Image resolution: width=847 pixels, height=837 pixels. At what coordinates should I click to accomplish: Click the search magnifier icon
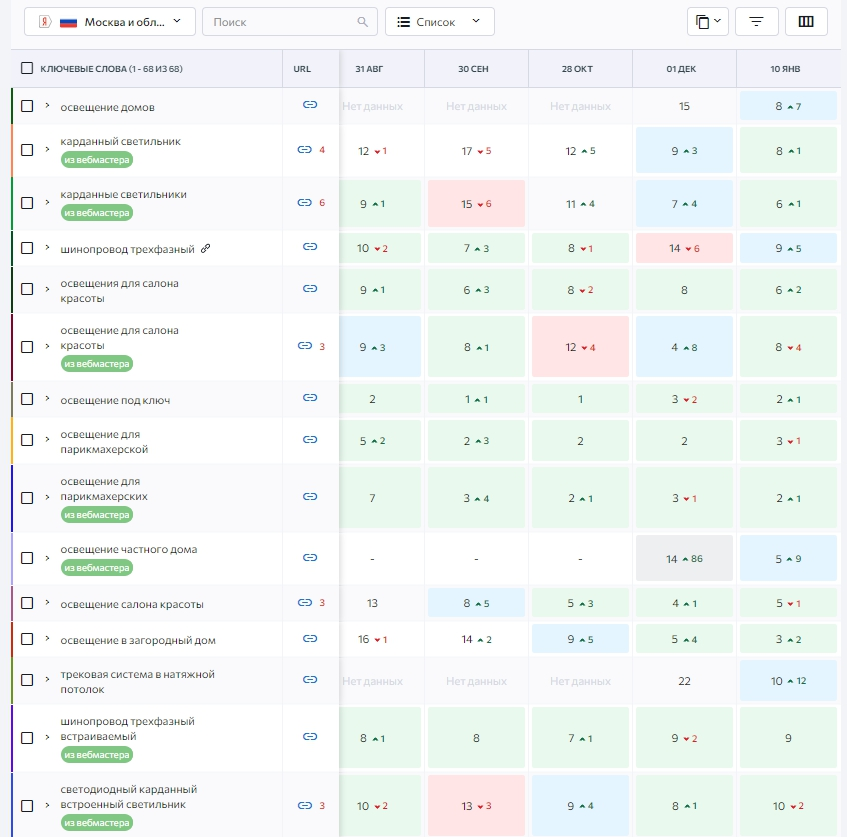pyautogui.click(x=362, y=22)
